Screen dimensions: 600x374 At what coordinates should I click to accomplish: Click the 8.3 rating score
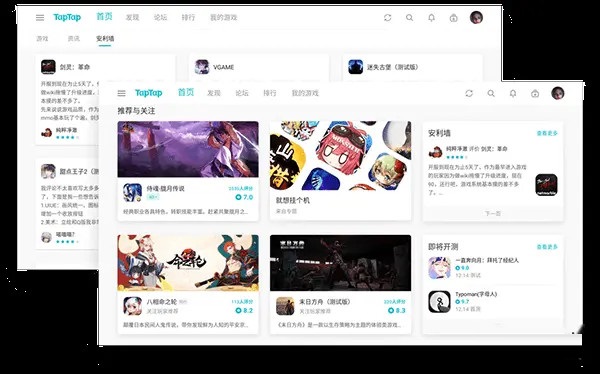coord(397,311)
